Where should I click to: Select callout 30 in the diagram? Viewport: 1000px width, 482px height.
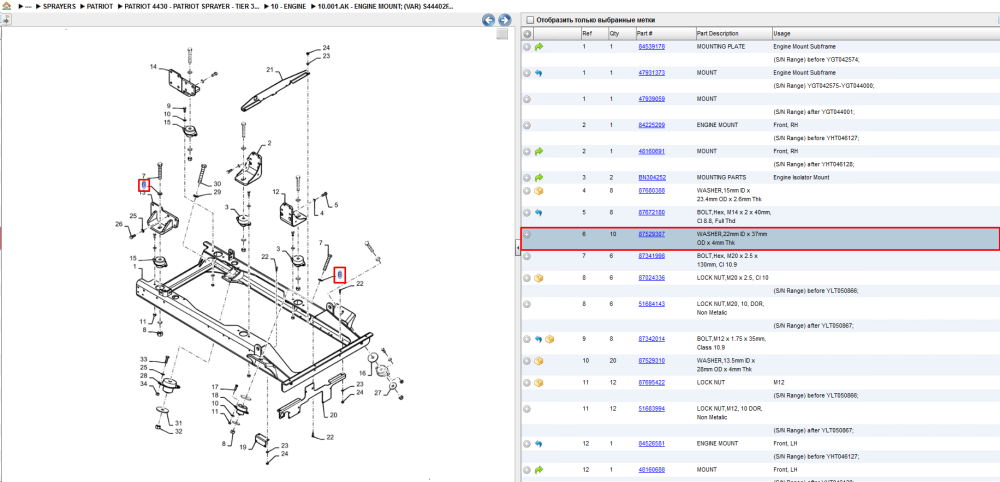[217, 184]
